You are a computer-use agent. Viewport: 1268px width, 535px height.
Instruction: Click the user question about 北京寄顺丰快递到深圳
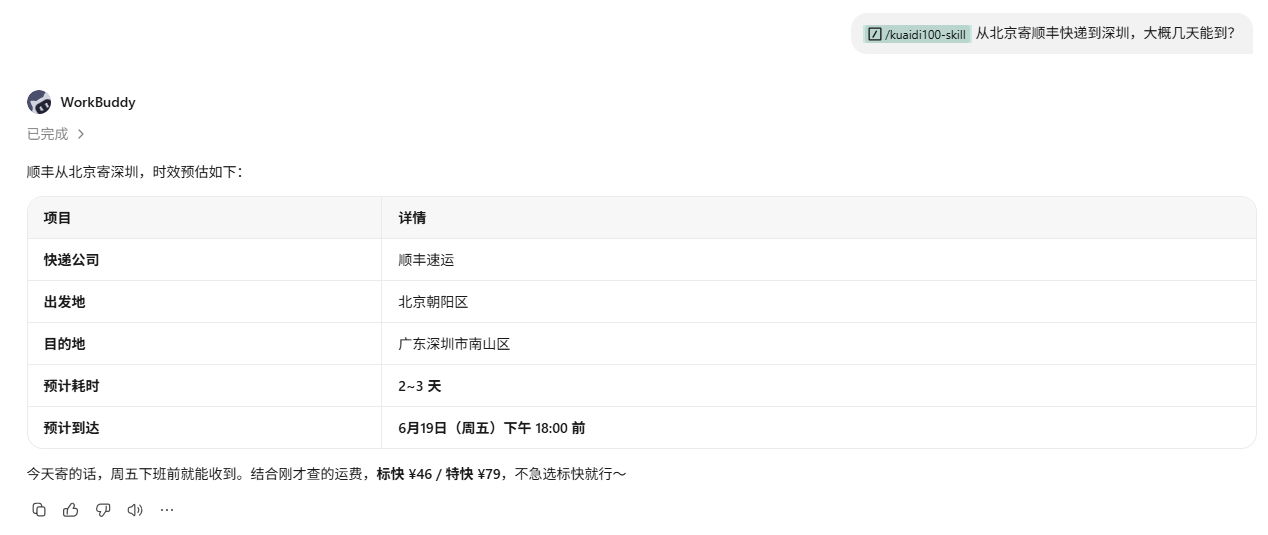(x=1106, y=34)
